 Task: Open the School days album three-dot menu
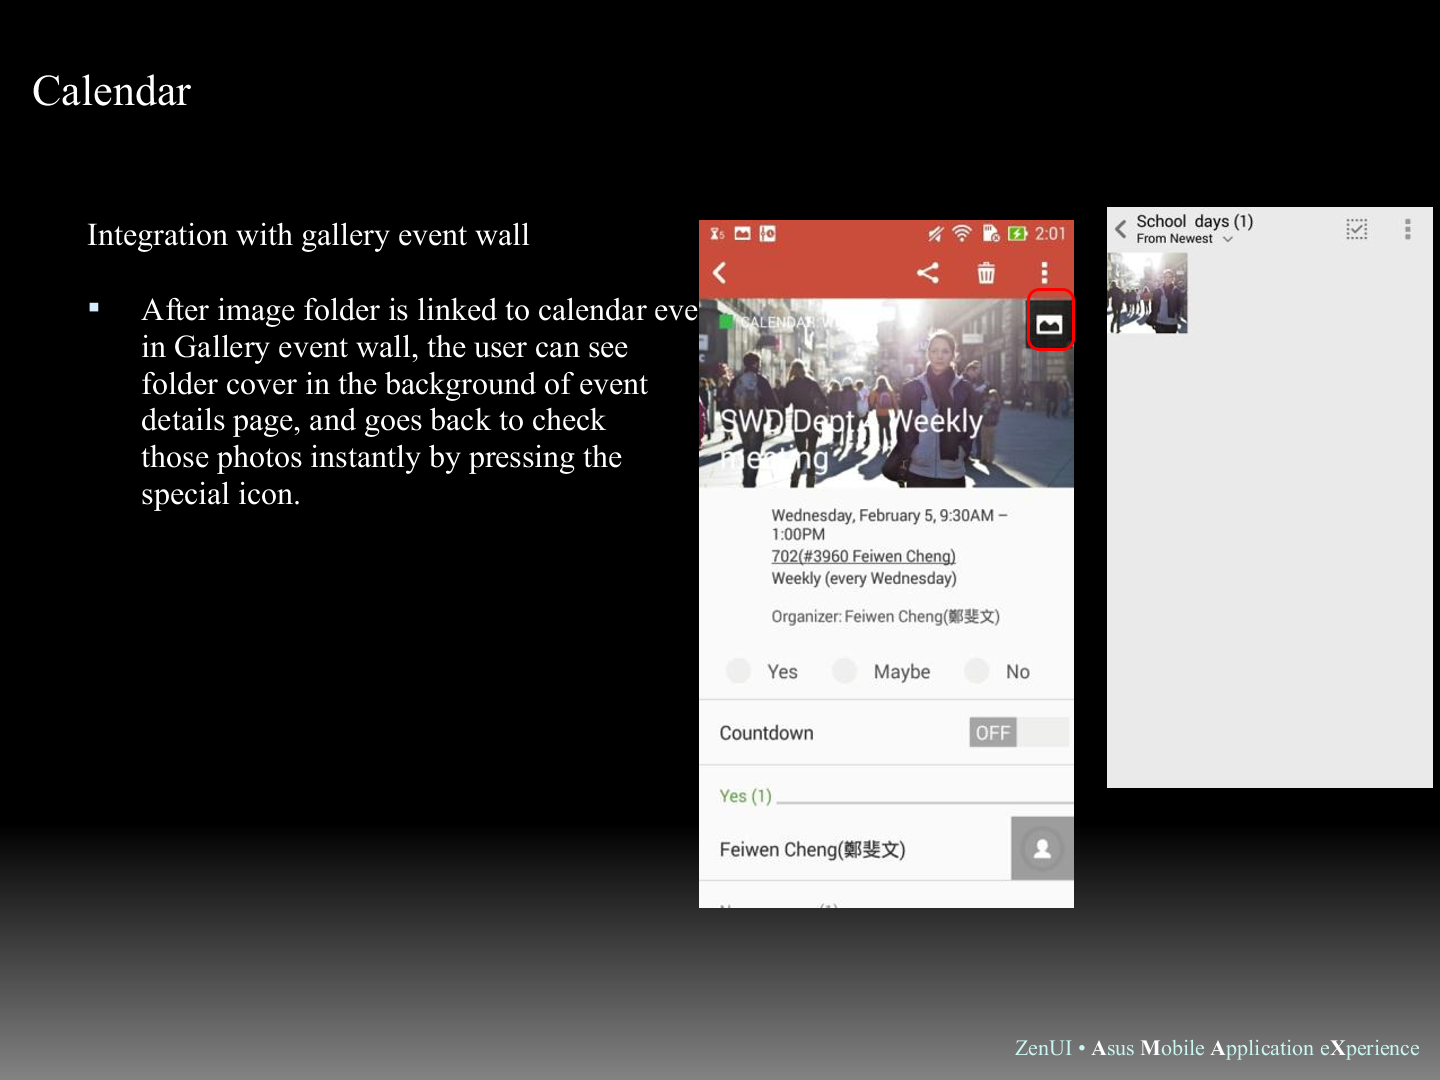pos(1407,229)
